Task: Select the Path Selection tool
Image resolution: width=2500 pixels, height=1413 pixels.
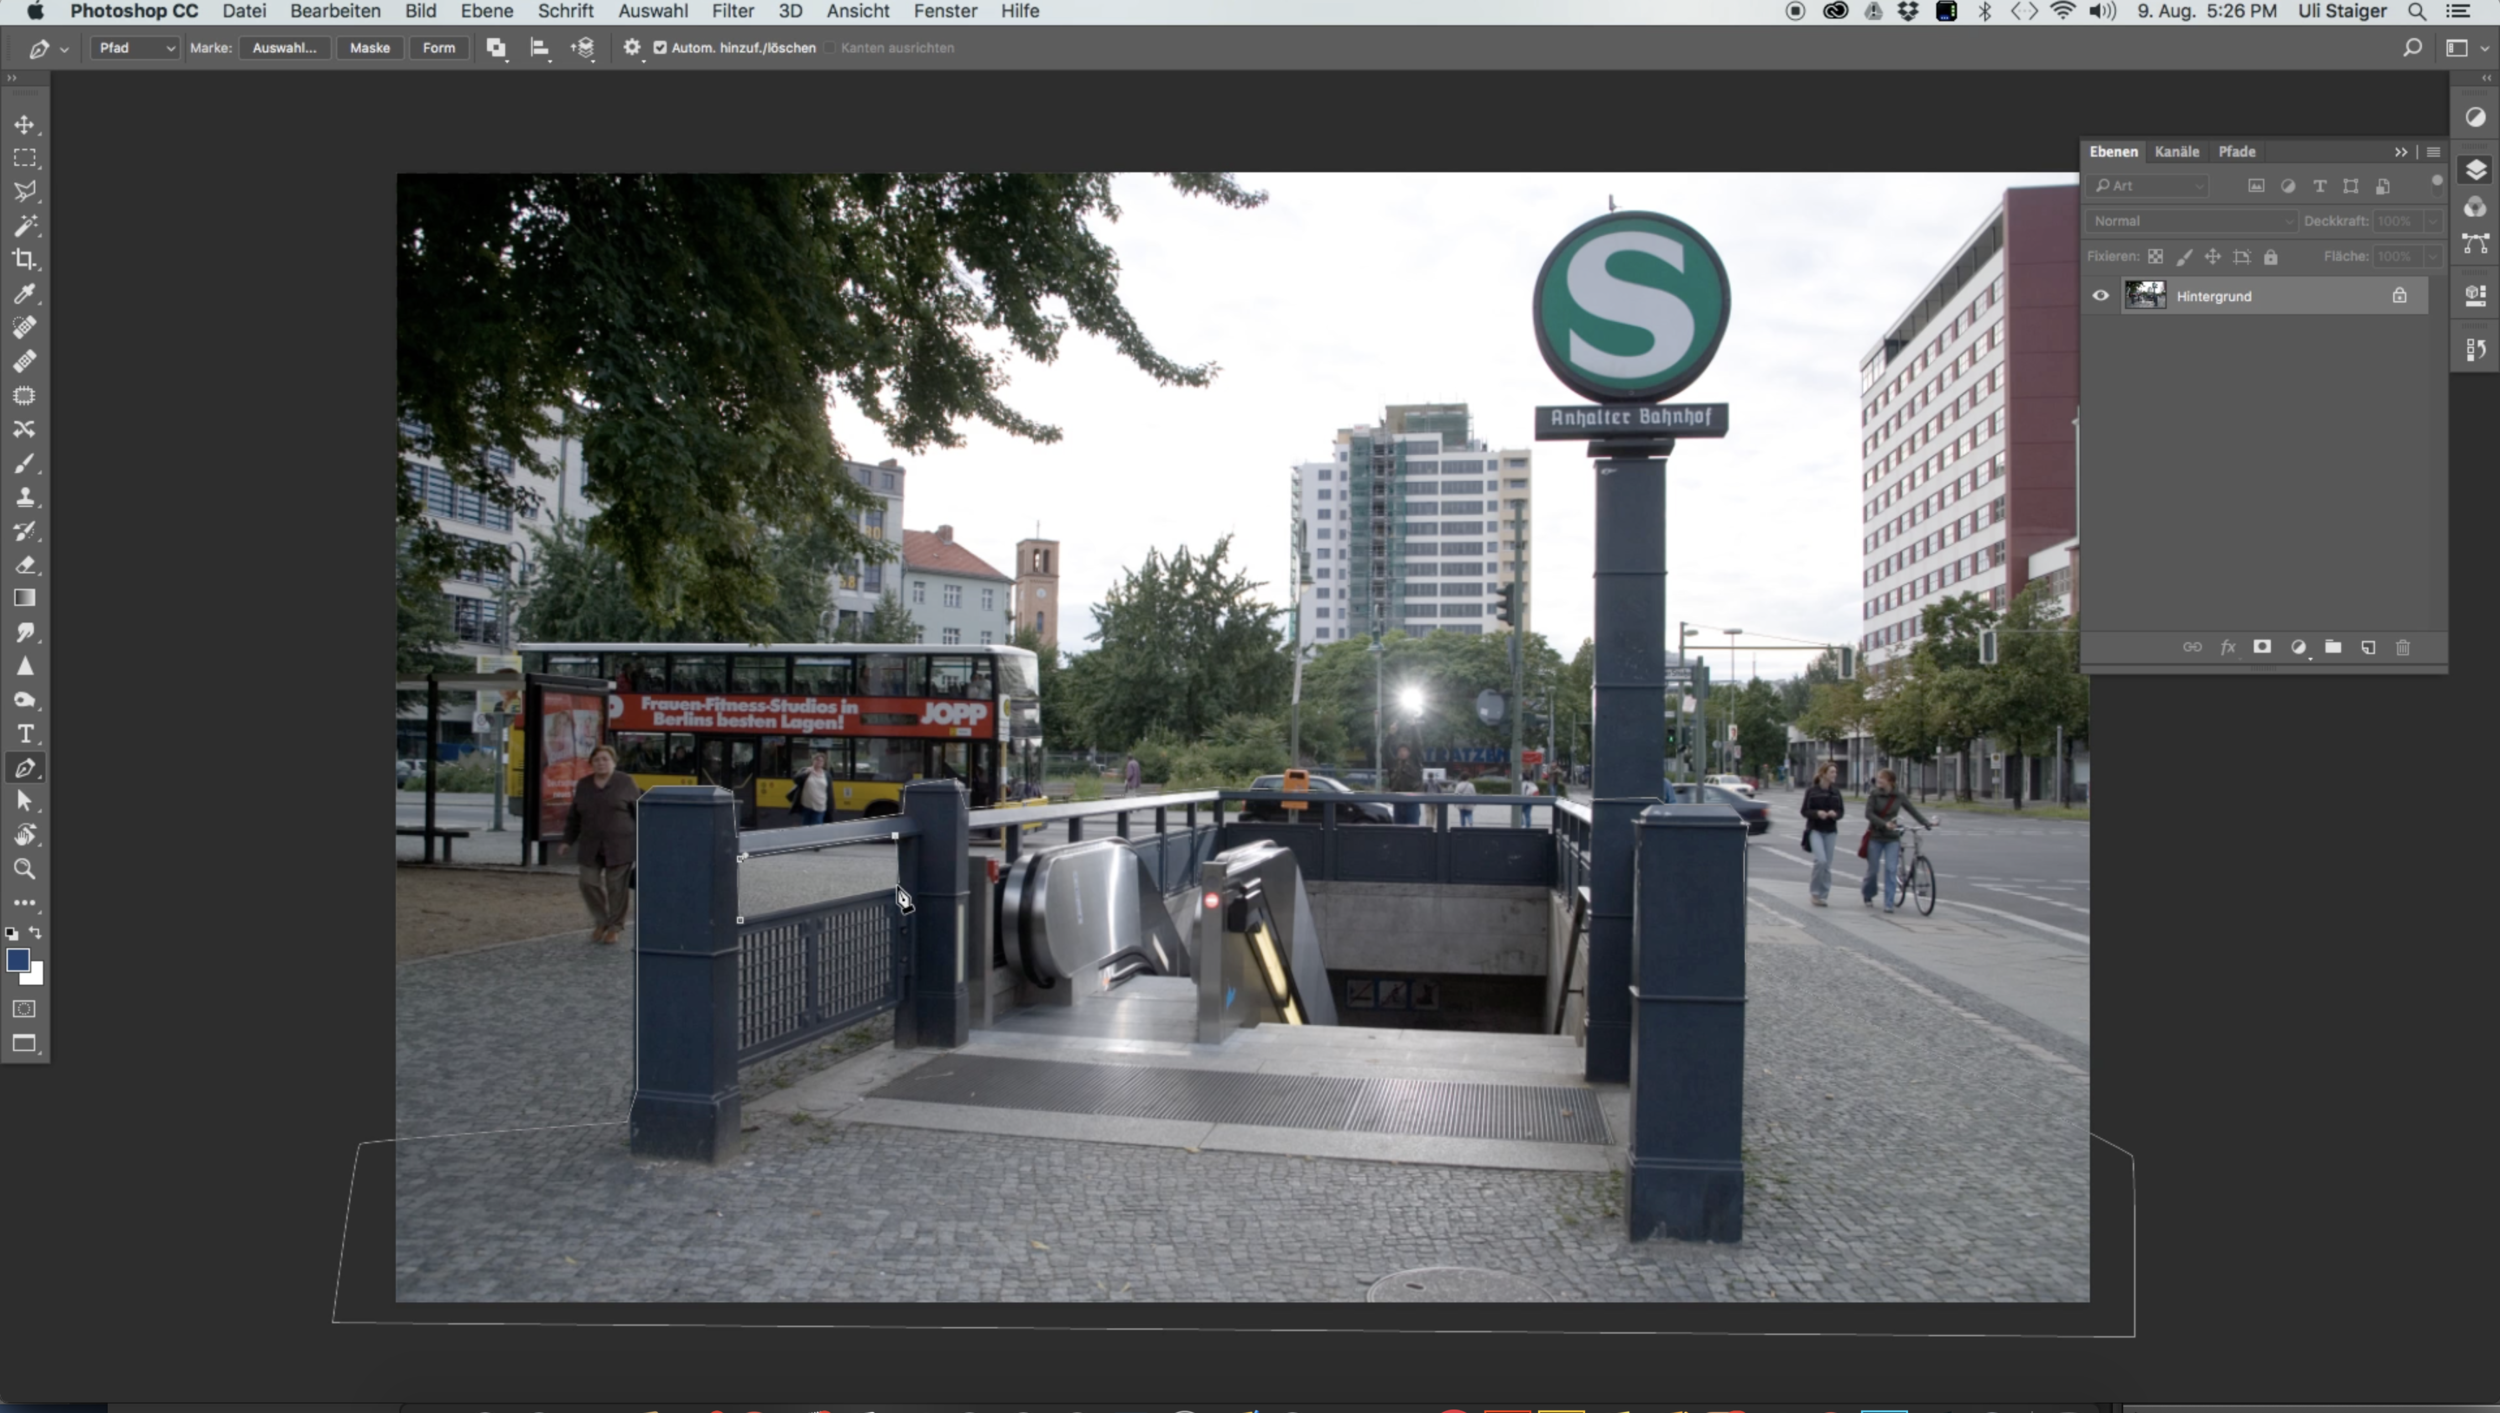Action: (x=25, y=801)
